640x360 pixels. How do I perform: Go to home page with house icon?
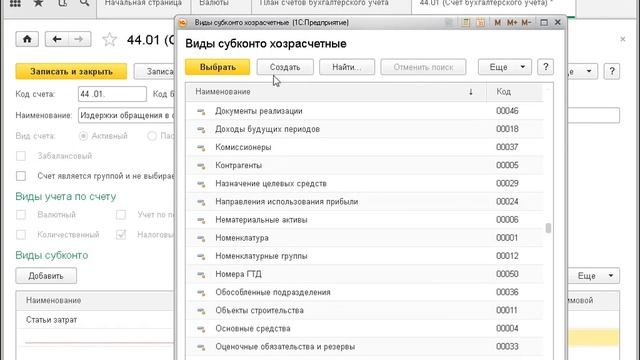tap(27, 39)
